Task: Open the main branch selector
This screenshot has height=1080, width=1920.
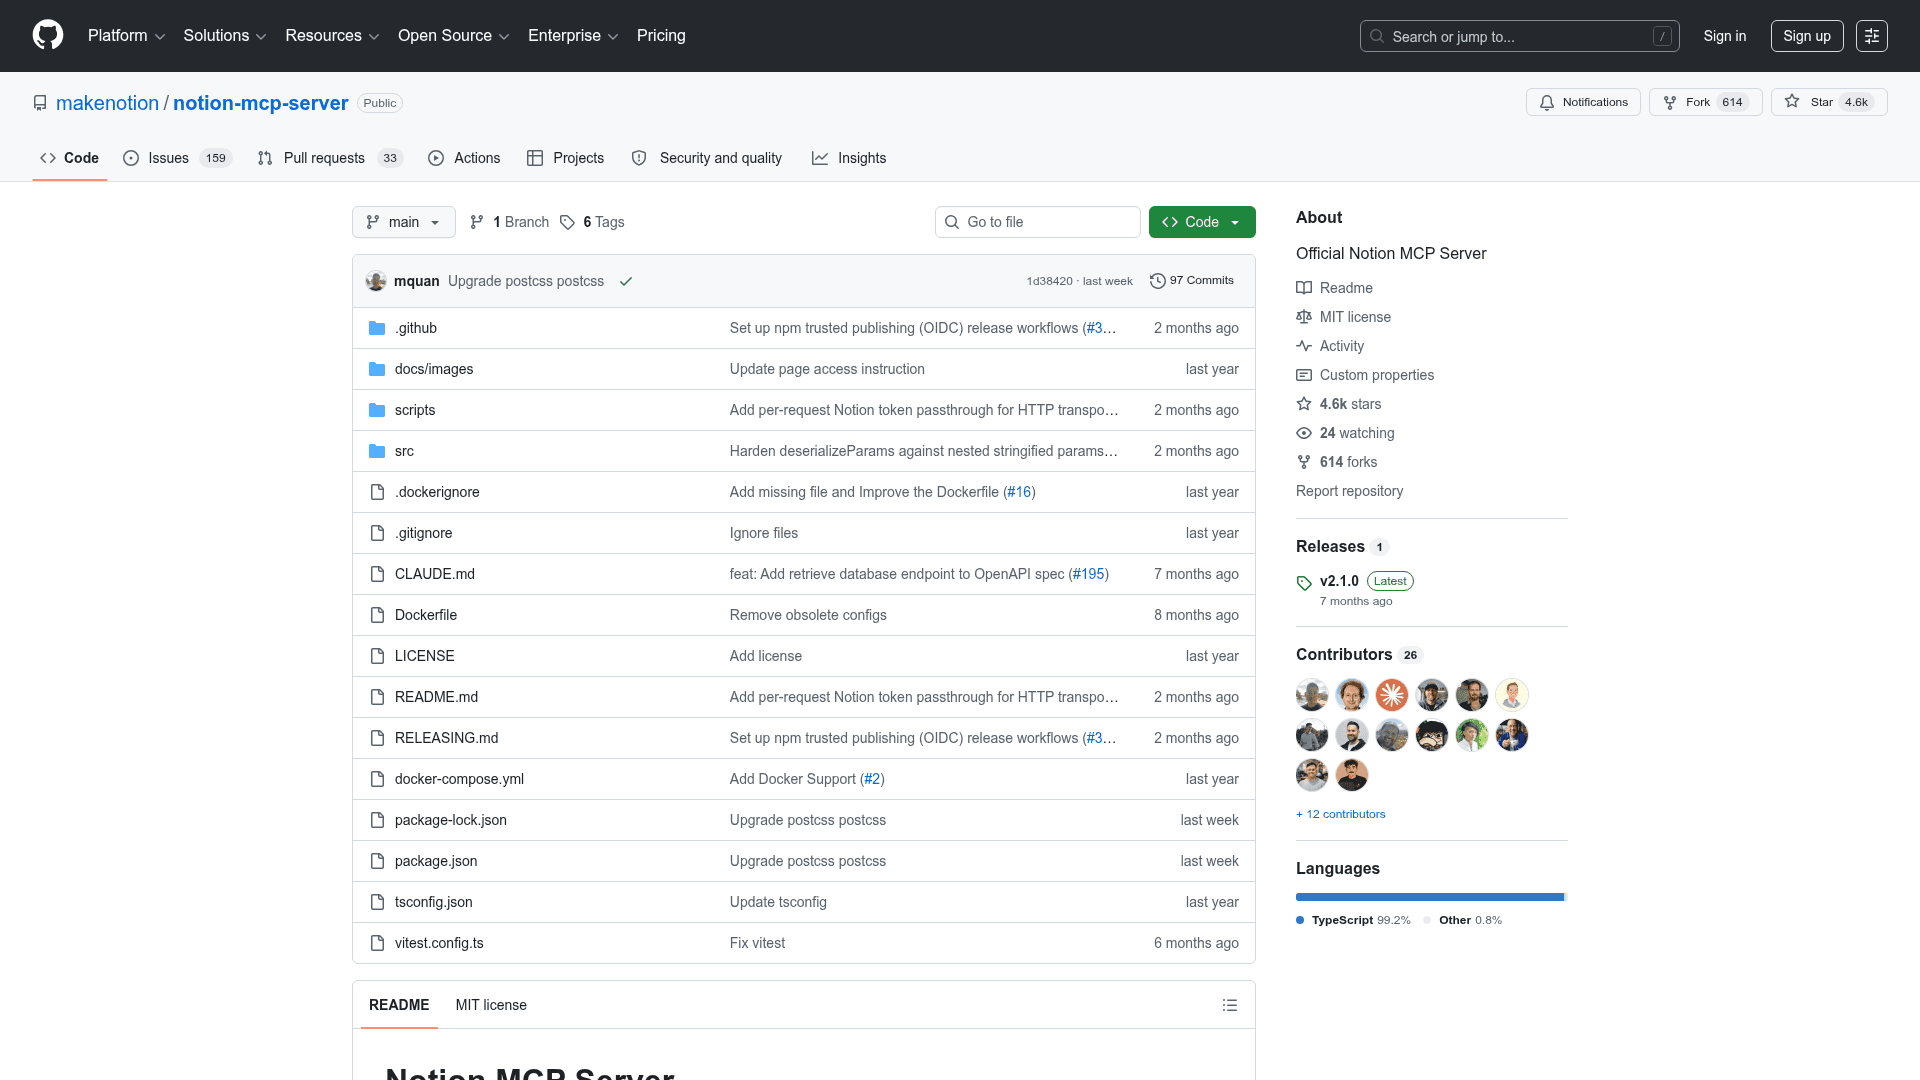Action: coord(404,222)
